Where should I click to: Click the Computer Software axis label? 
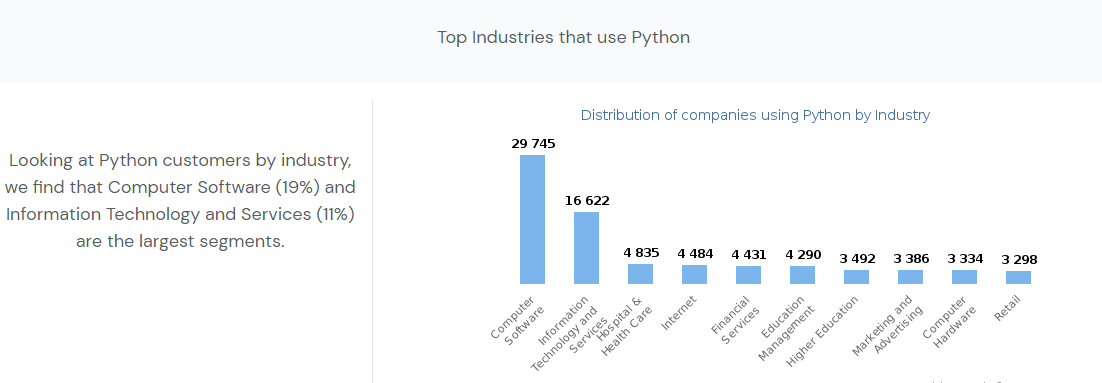(x=517, y=320)
